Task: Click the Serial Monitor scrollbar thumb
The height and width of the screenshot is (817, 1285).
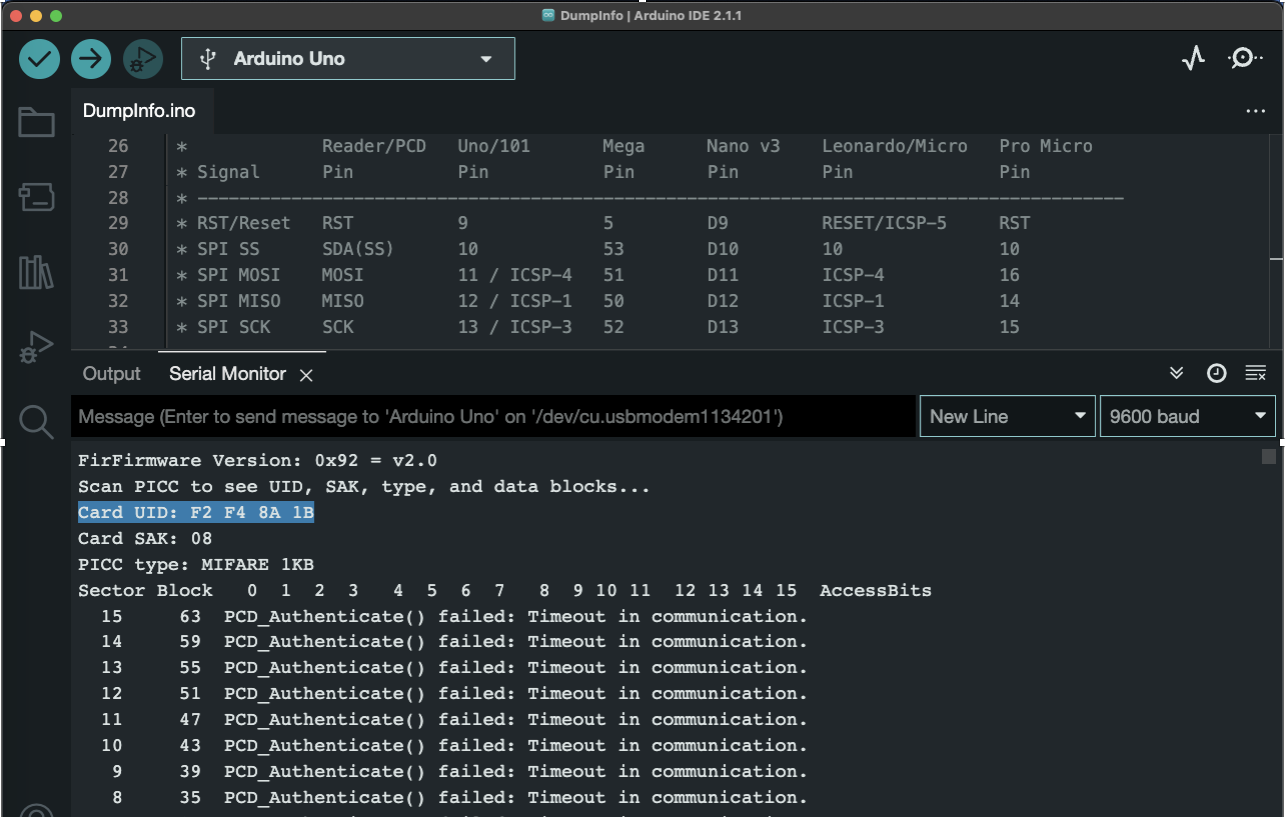Action: pyautogui.click(x=1269, y=457)
